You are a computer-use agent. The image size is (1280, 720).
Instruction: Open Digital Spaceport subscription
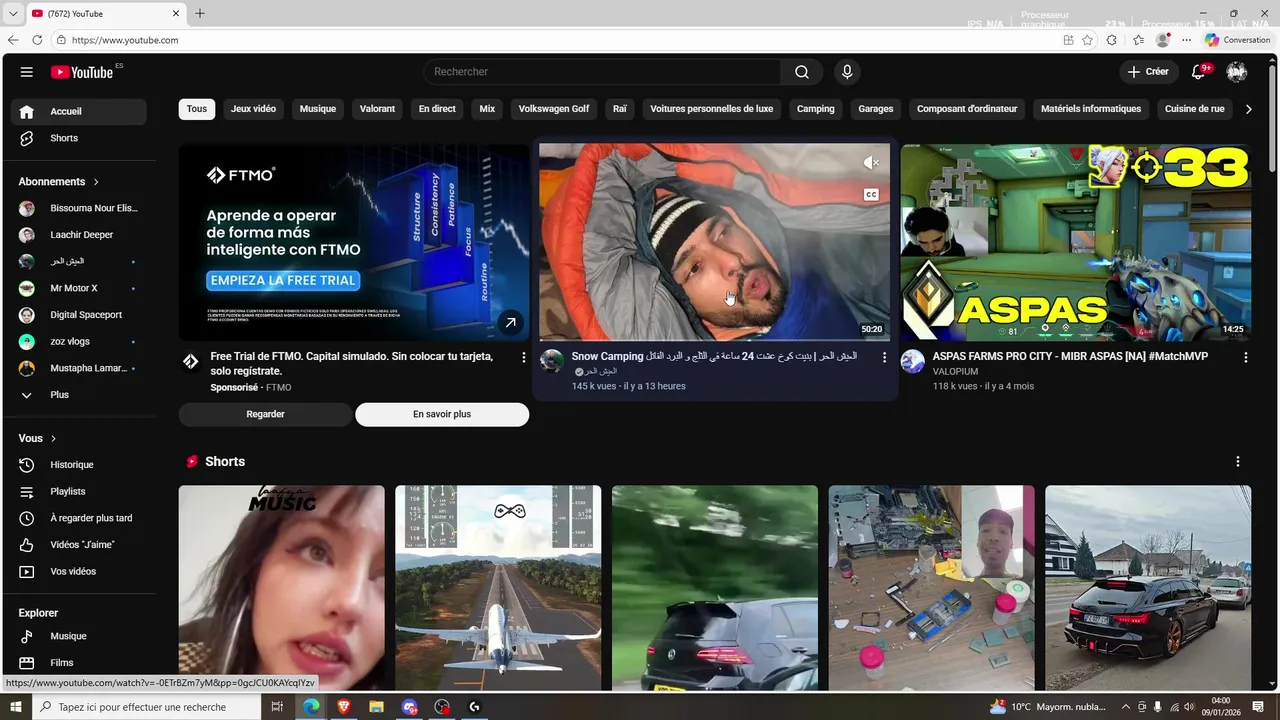coord(79,315)
